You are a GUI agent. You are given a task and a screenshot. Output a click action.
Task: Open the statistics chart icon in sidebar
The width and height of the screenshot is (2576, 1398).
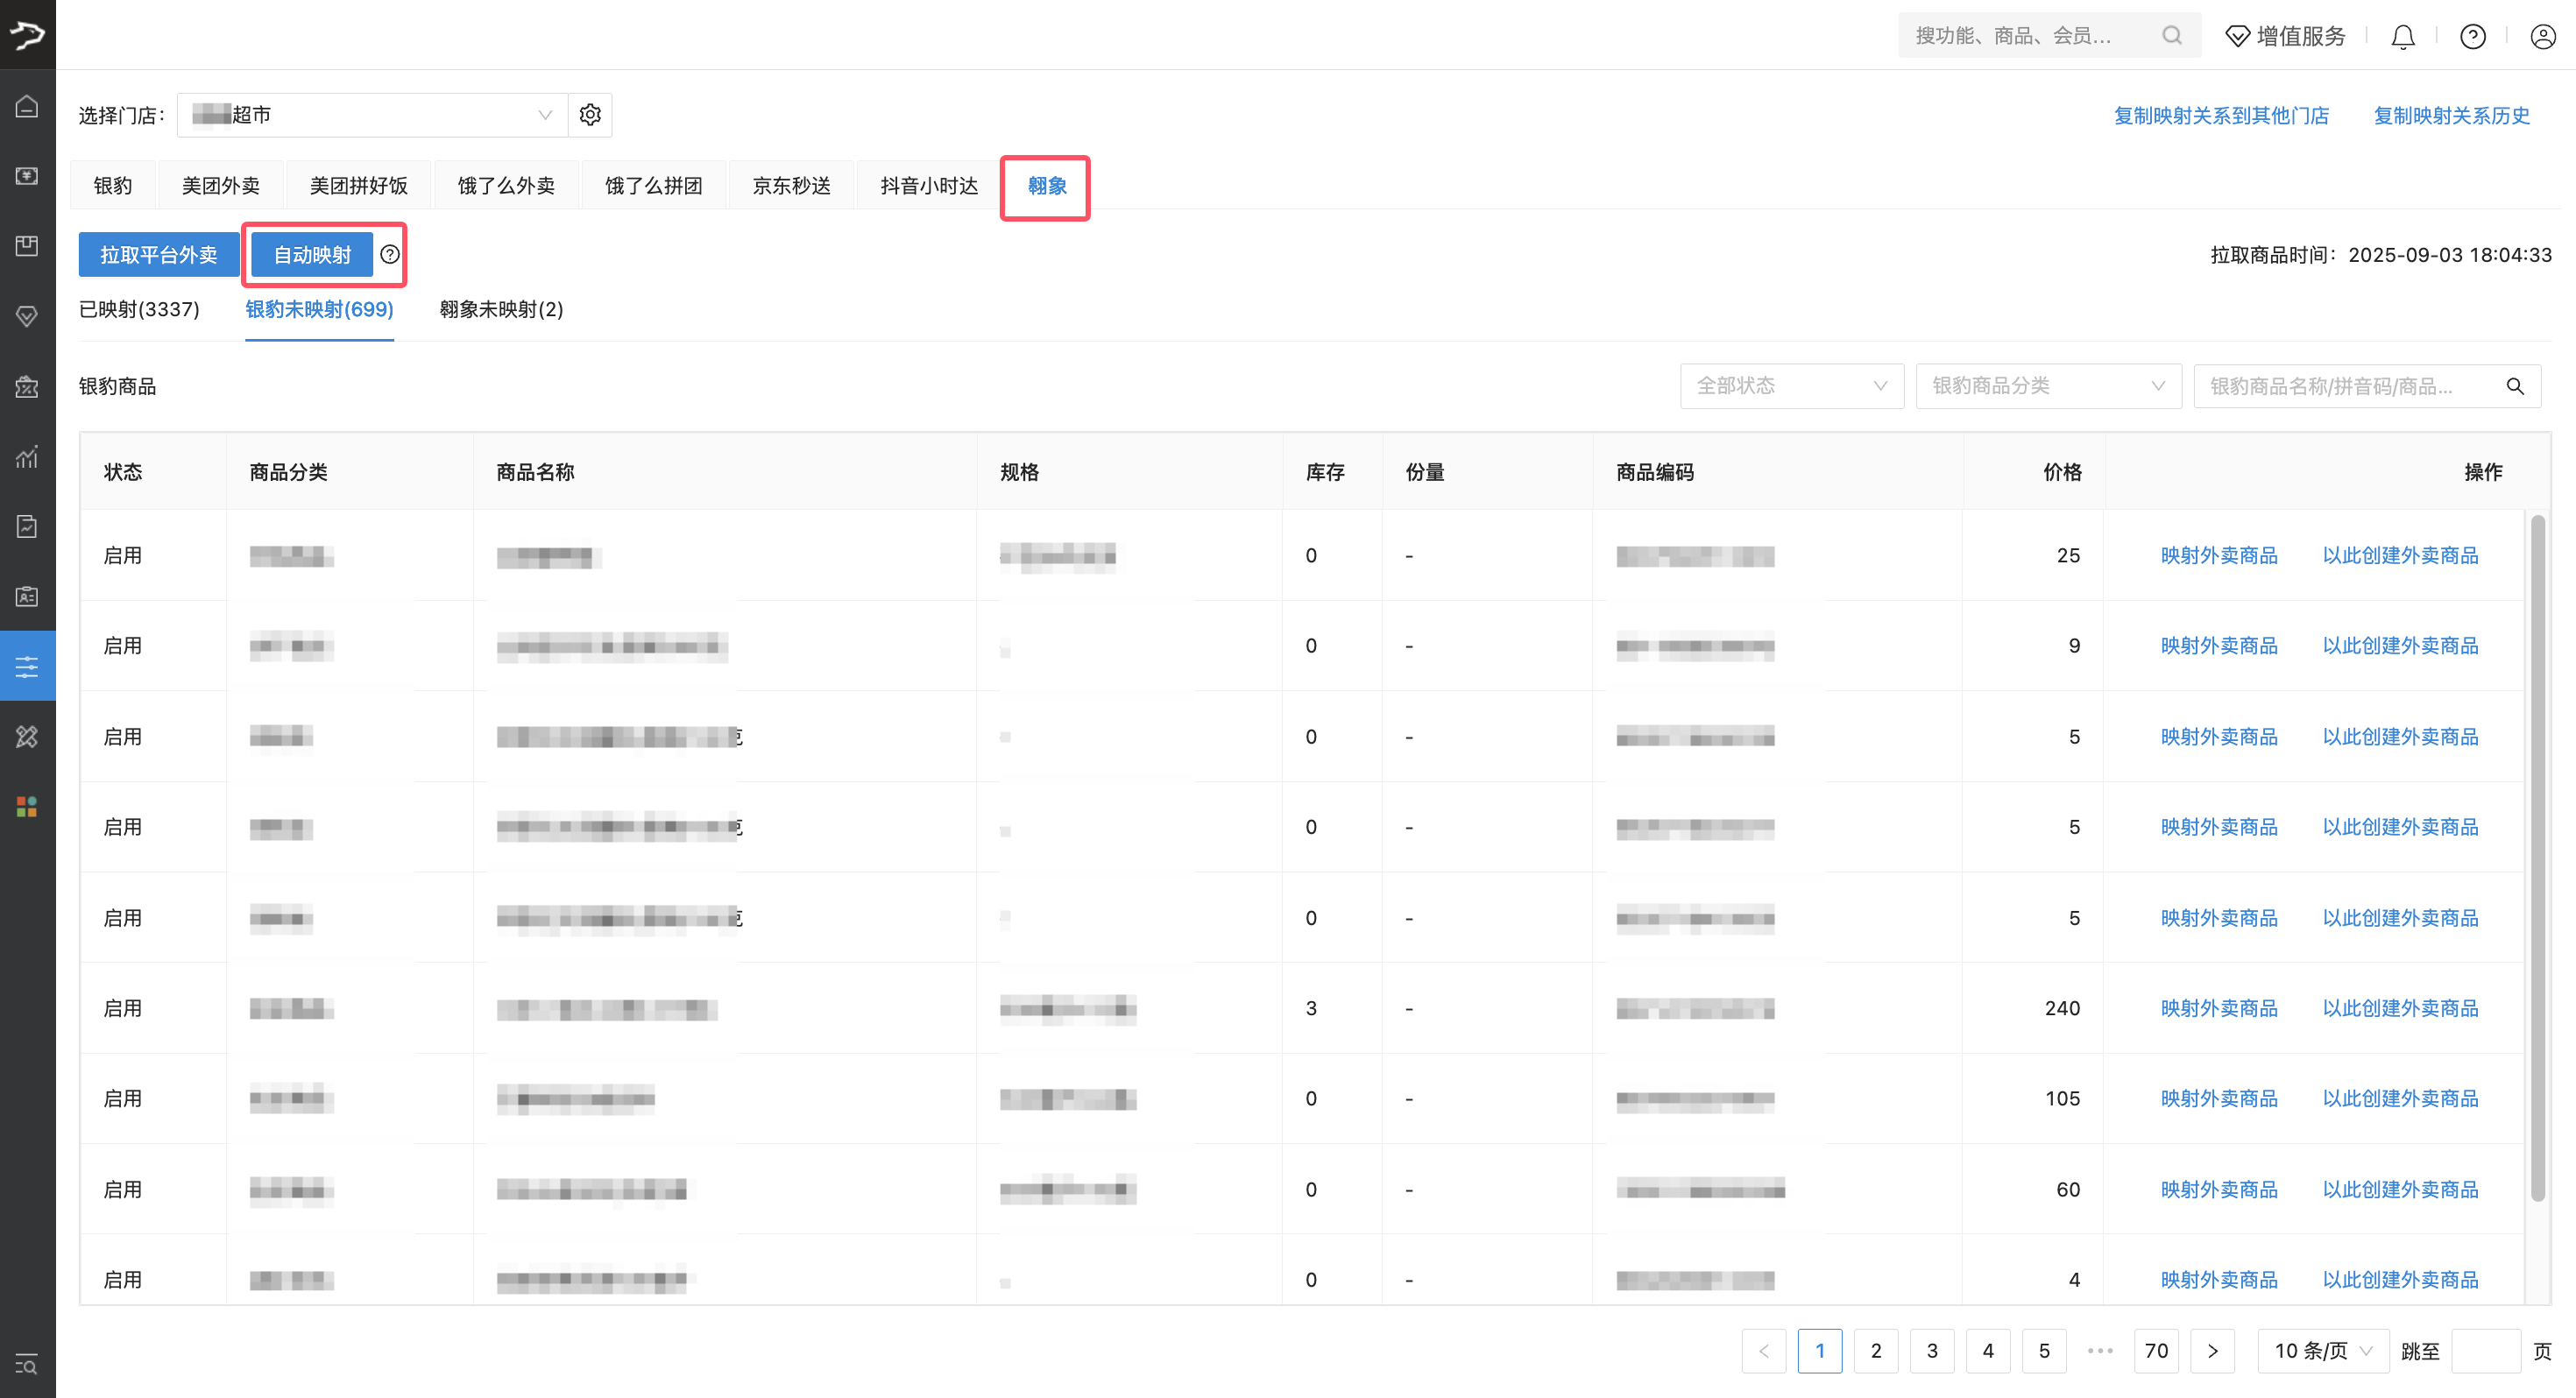[x=27, y=457]
